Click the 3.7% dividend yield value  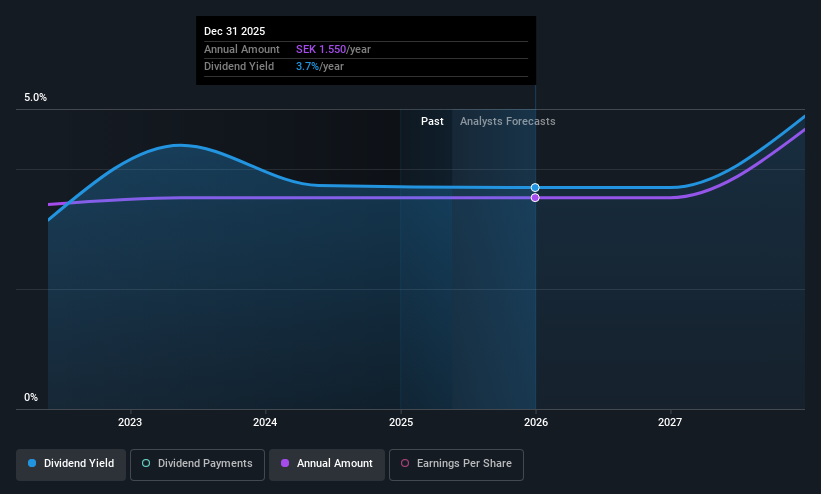coord(307,66)
